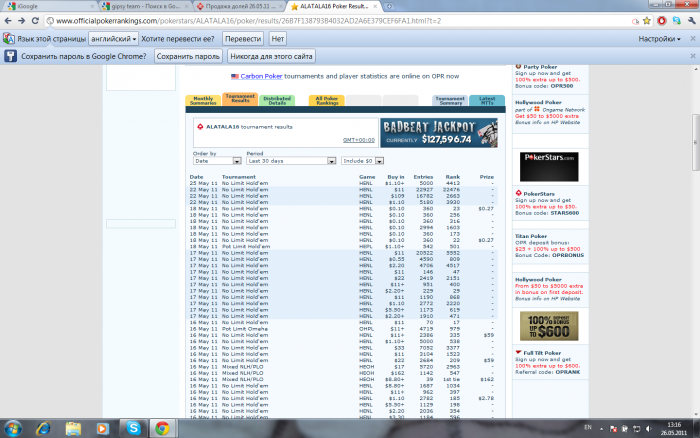This screenshot has height=438, width=700.
Task: Open the Skype extension in toolbar
Action: 677,21
